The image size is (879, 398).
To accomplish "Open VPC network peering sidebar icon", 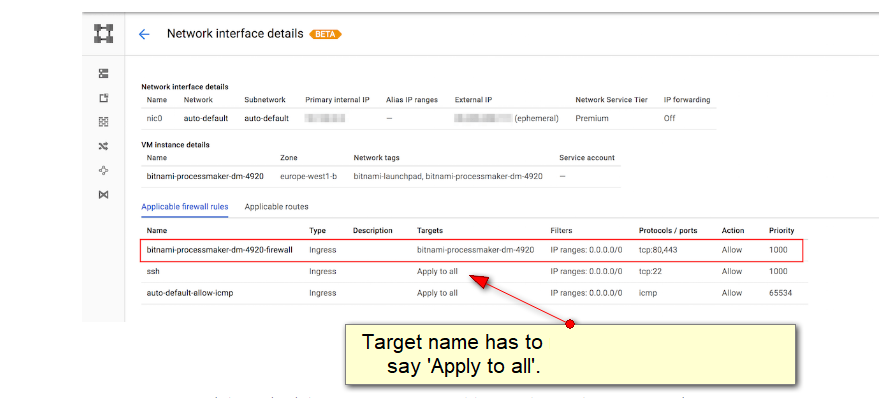I will click(x=103, y=170).
